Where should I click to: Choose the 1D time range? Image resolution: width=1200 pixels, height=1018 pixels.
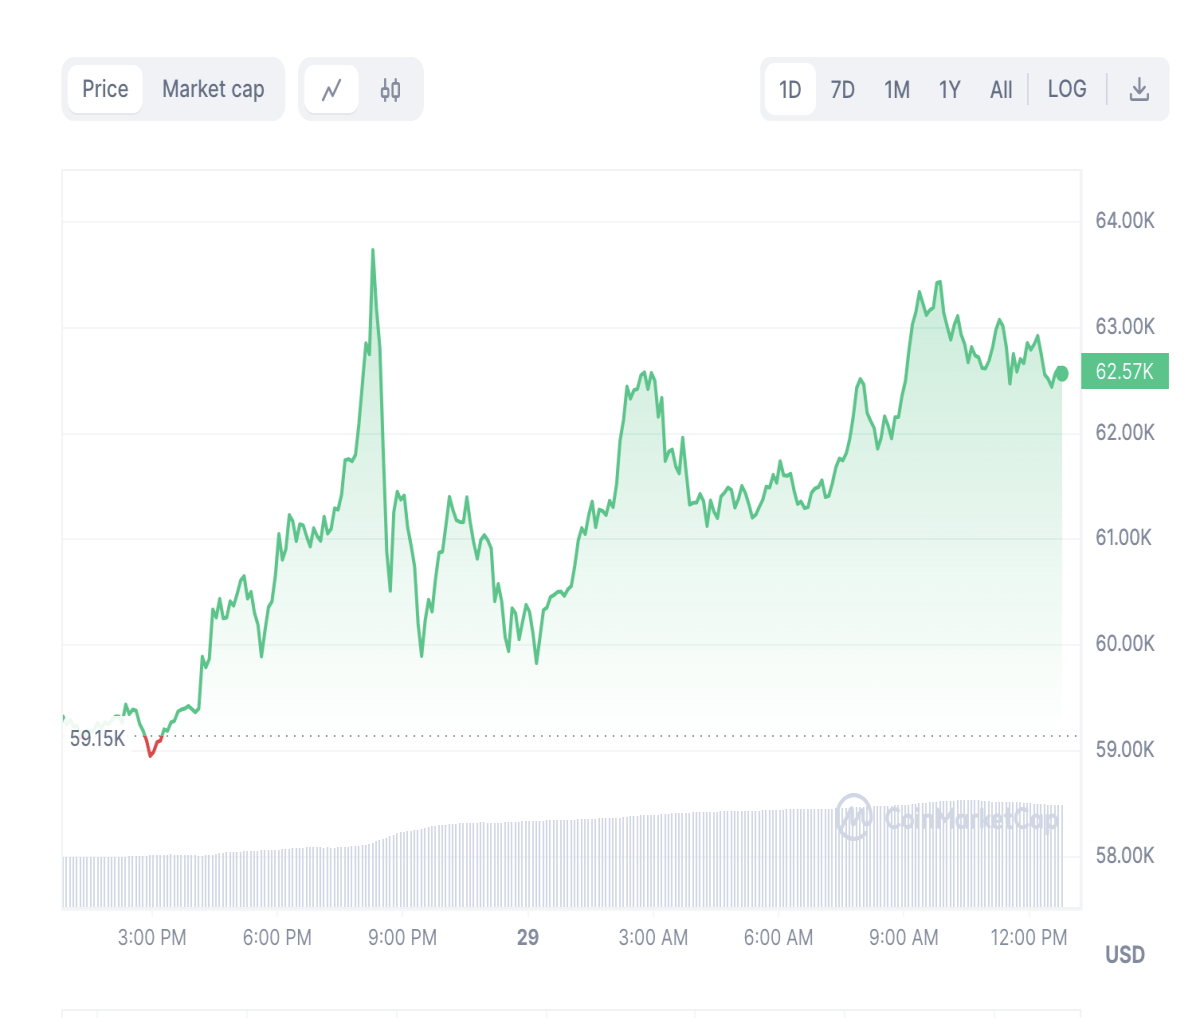tap(790, 90)
